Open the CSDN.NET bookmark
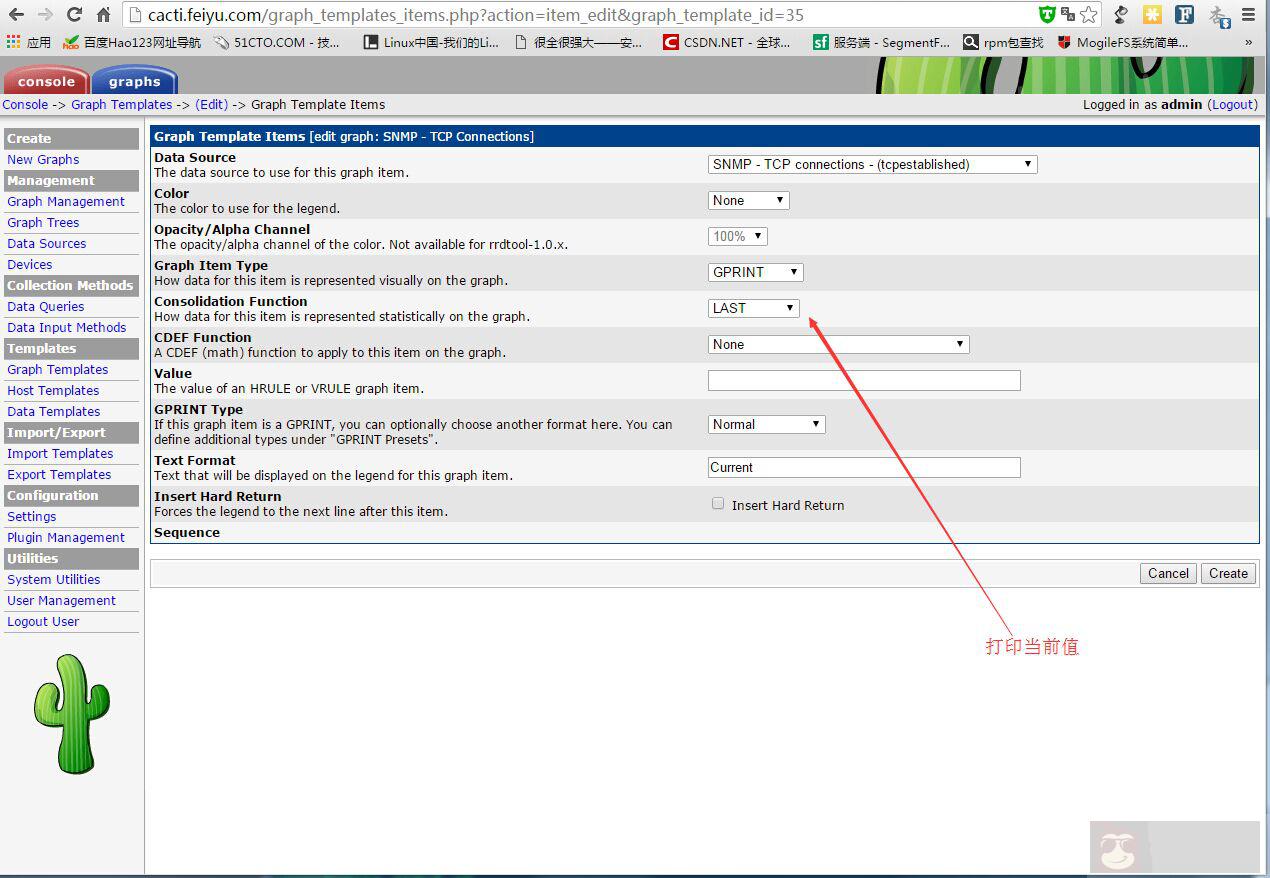The image size is (1270, 878). (727, 42)
